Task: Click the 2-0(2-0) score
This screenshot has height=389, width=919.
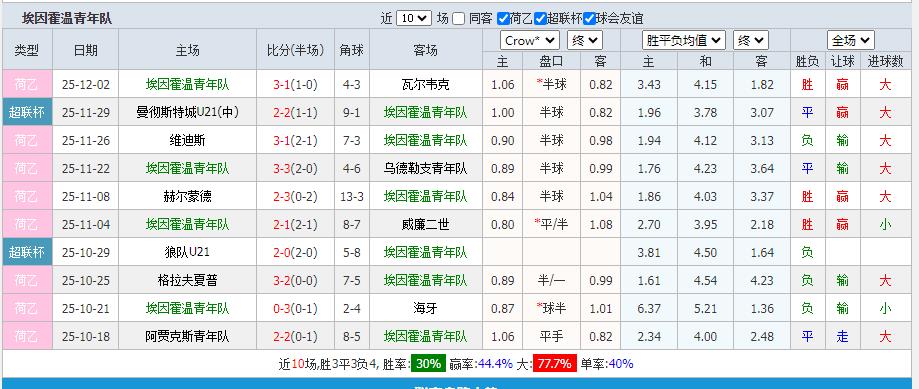Action: tap(295, 252)
